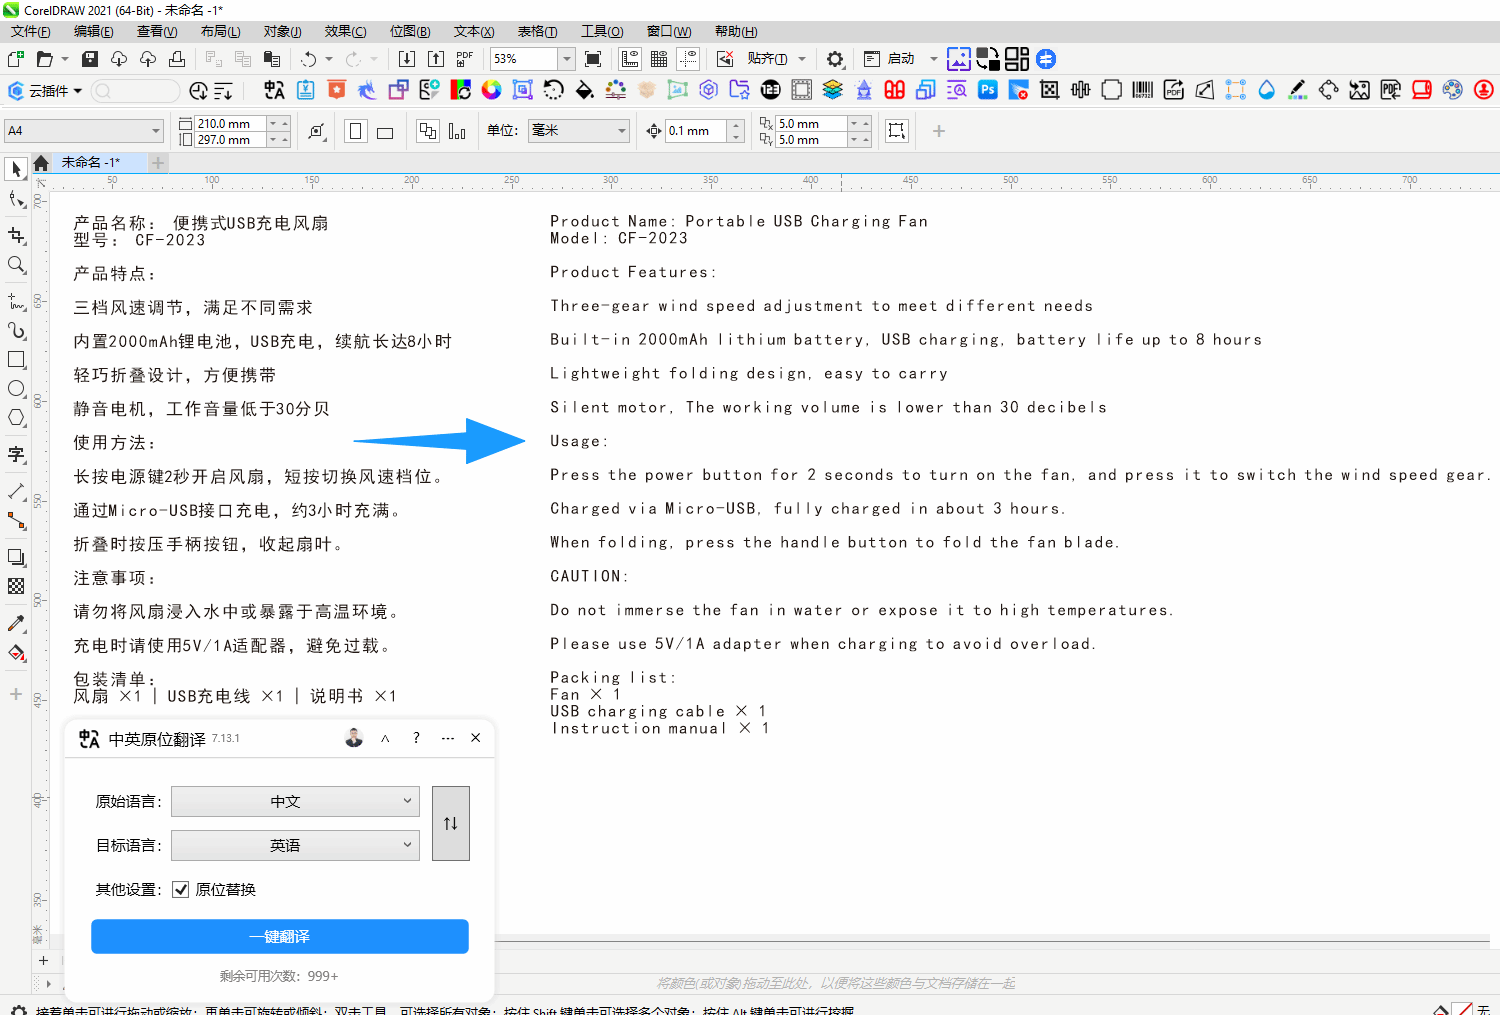Click the Print icon

point(177,59)
